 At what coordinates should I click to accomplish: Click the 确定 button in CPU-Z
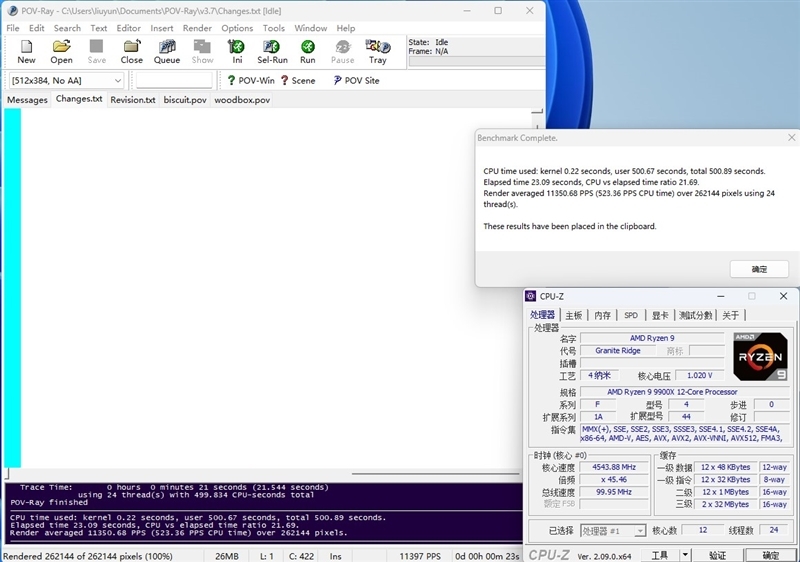click(770, 555)
